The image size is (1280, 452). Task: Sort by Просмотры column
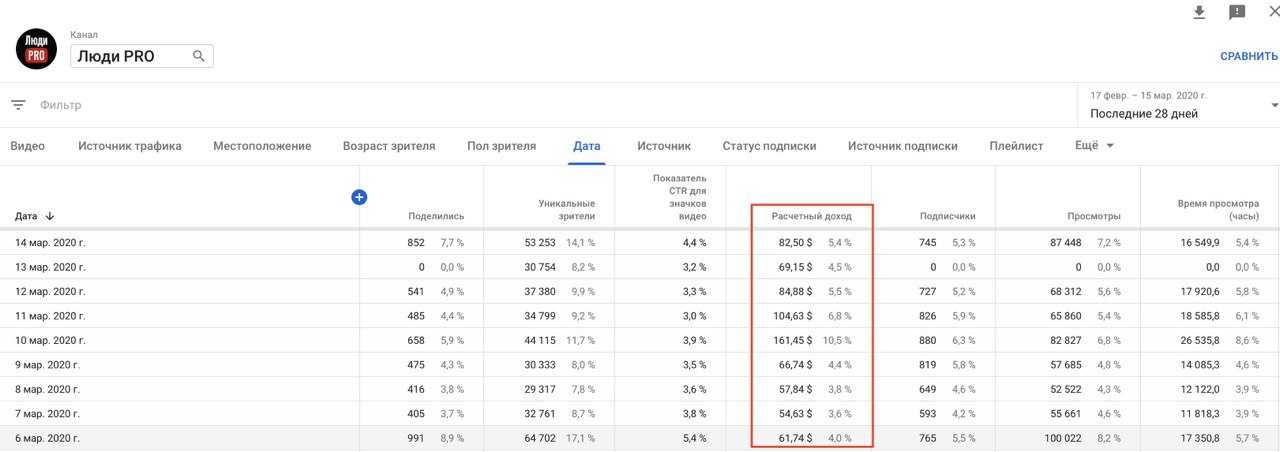click(1092, 216)
